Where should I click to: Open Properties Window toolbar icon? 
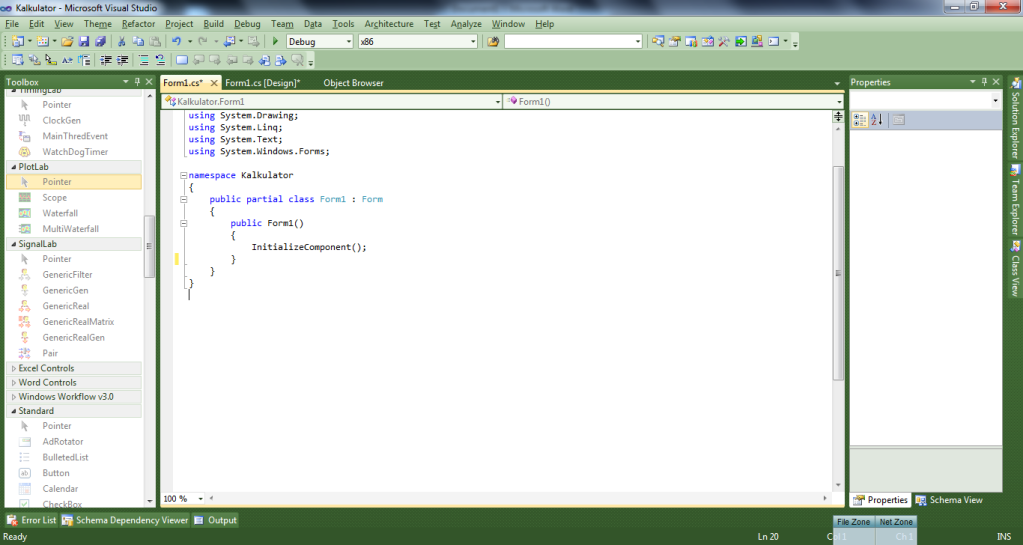pyautogui.click(x=675, y=41)
